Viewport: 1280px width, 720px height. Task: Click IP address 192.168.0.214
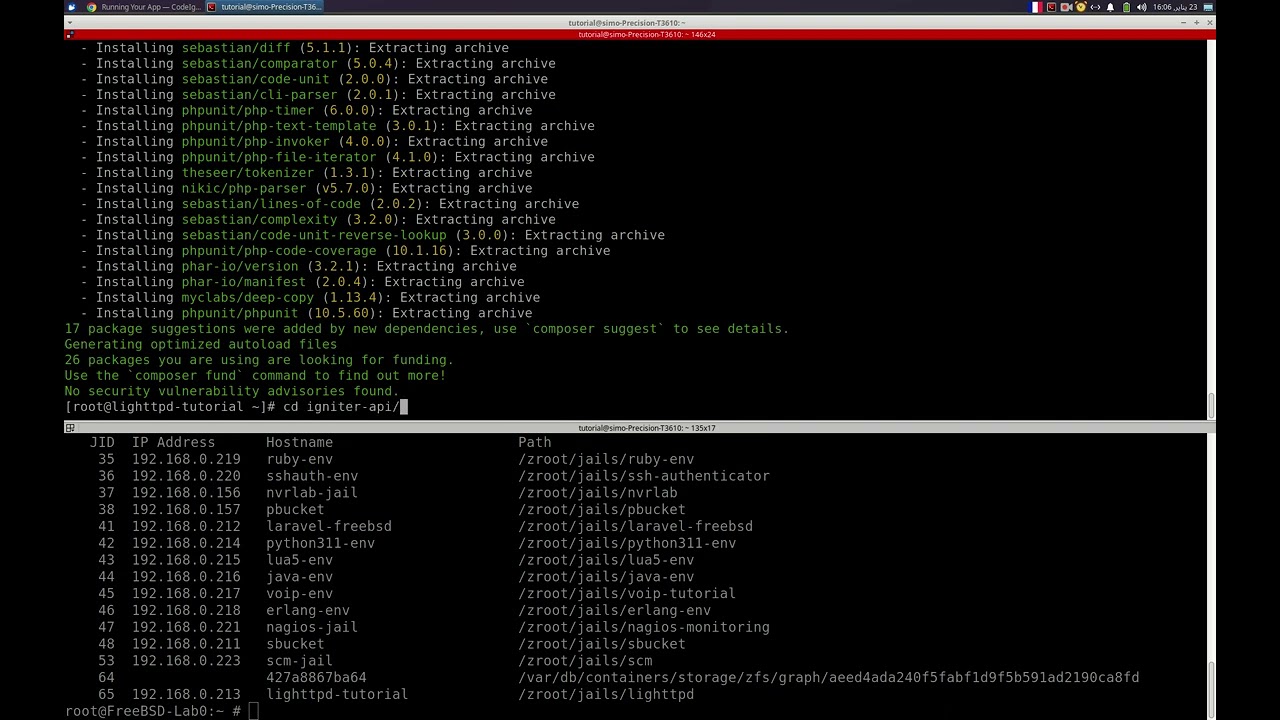[186, 543]
